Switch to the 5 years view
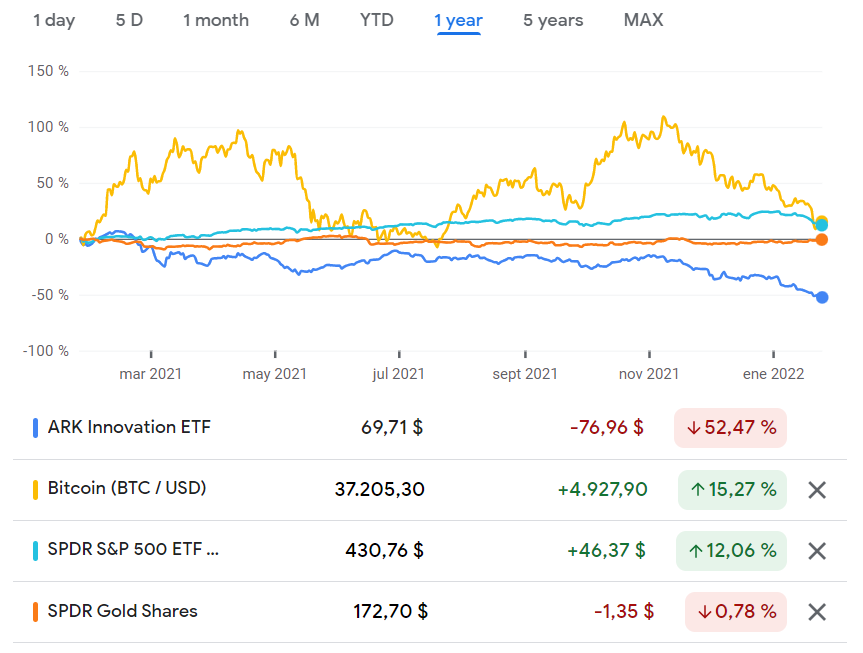This screenshot has height=653, width=863. click(x=553, y=19)
